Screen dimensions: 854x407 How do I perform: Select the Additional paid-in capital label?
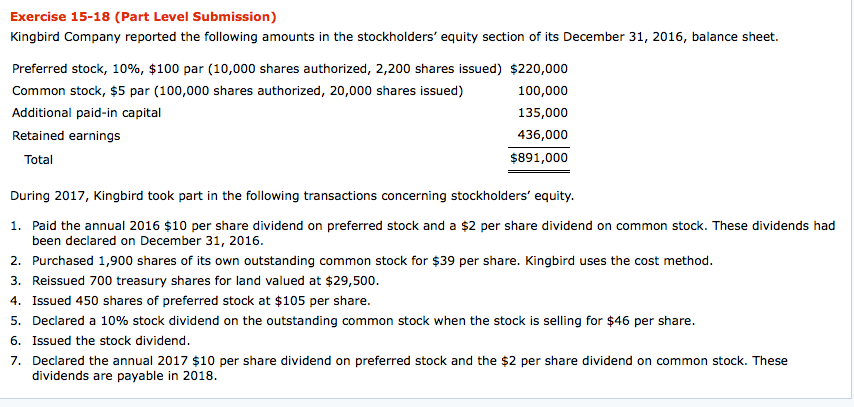[86, 113]
